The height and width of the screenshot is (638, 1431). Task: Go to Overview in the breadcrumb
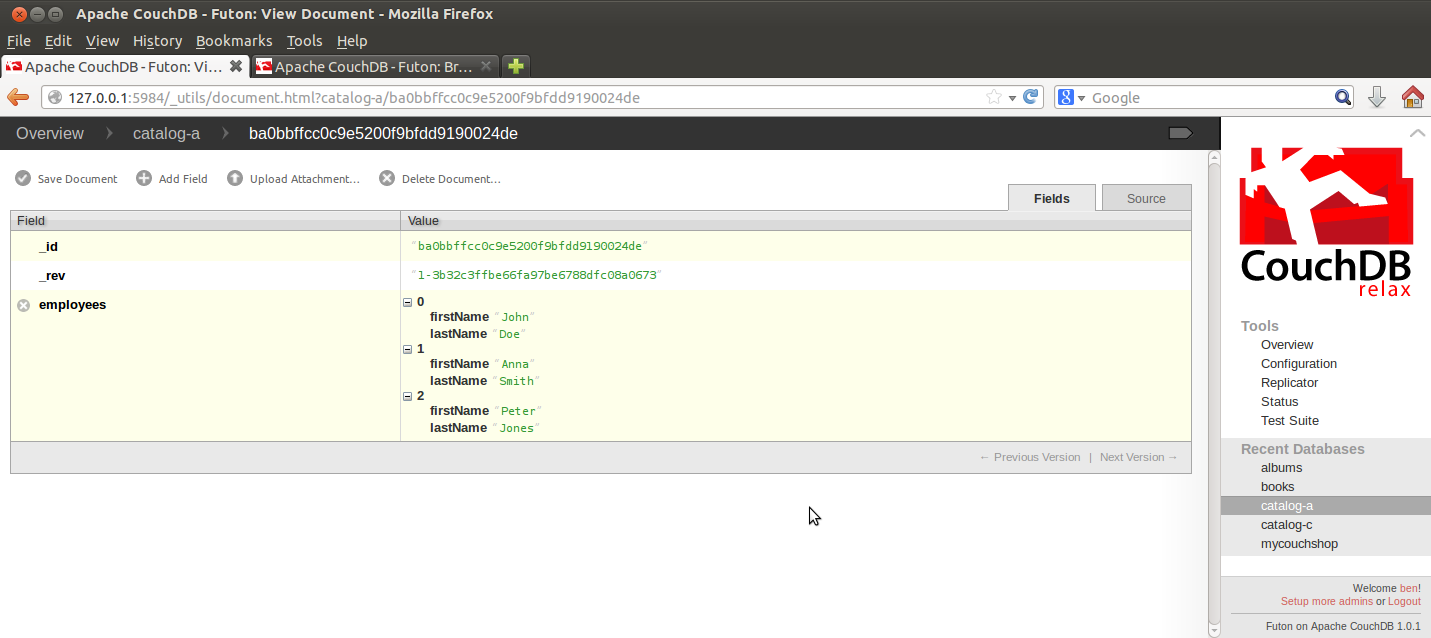pyautogui.click(x=50, y=133)
